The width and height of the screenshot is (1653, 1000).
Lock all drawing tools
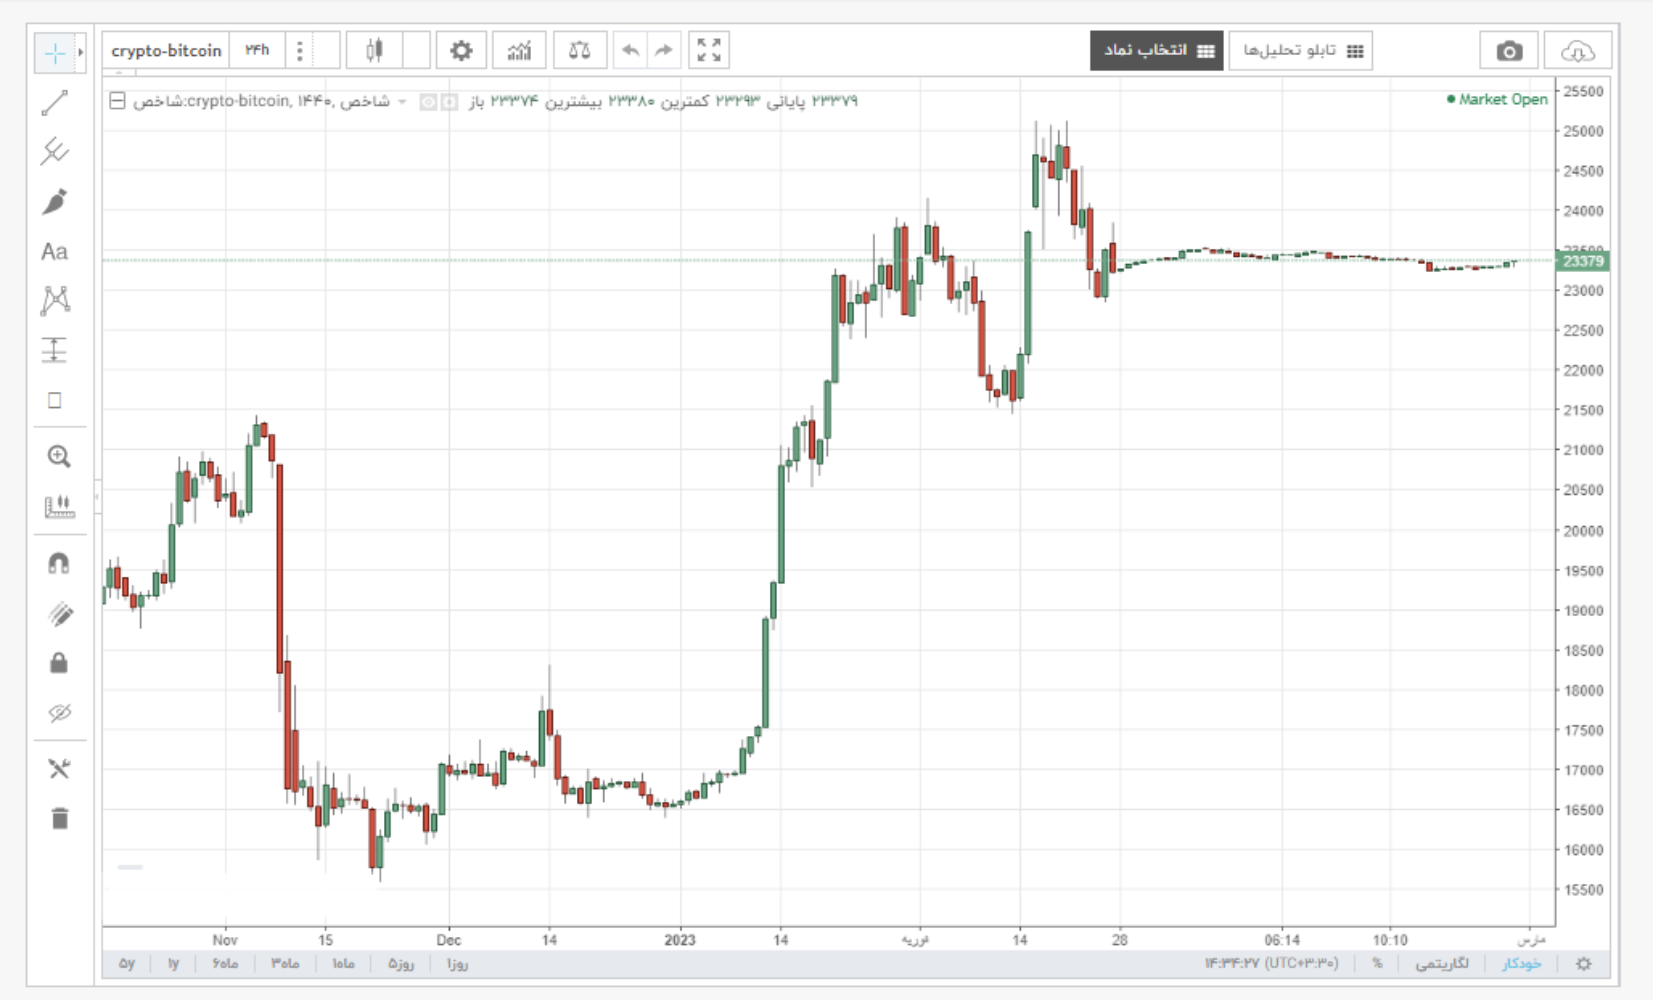pos(59,663)
